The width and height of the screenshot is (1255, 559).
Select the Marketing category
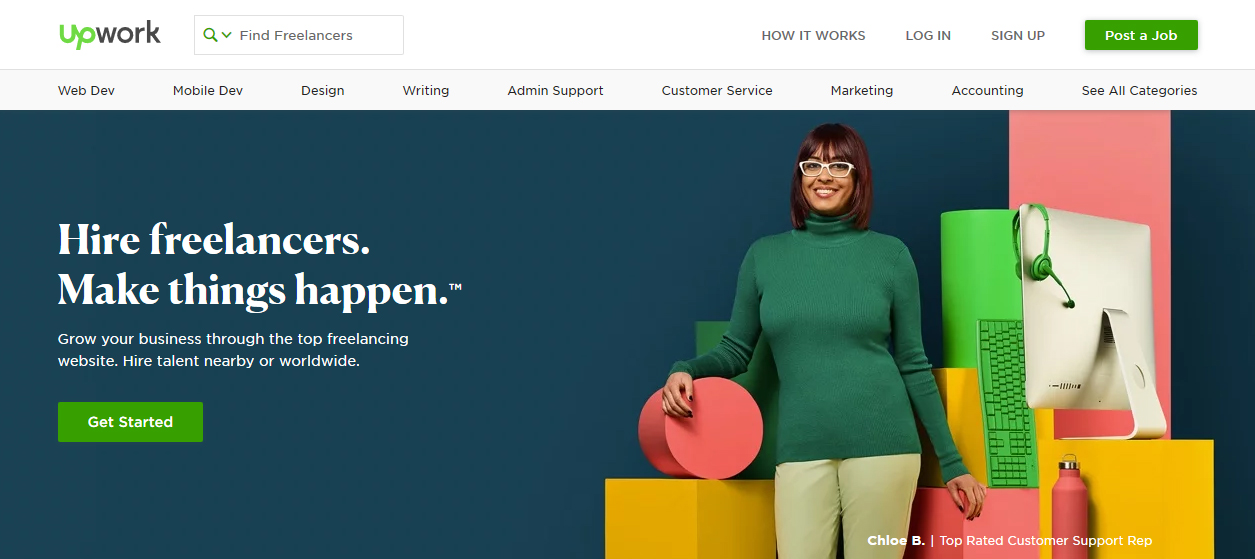click(x=862, y=90)
